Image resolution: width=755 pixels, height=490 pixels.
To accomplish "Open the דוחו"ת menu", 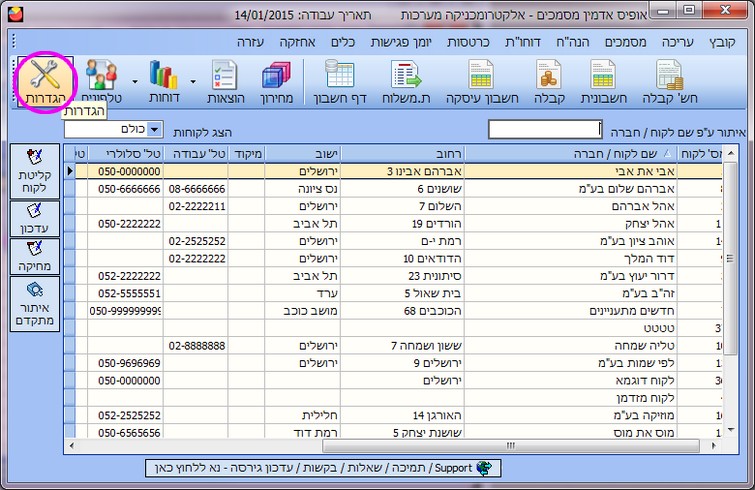I will (x=523, y=42).
